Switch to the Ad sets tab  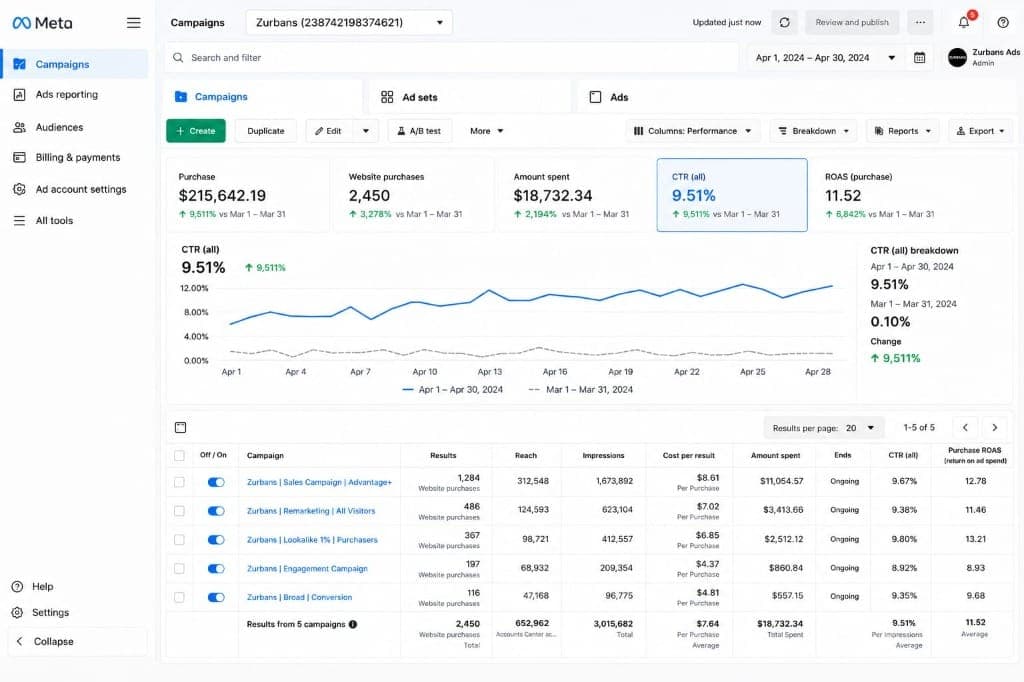pos(470,97)
